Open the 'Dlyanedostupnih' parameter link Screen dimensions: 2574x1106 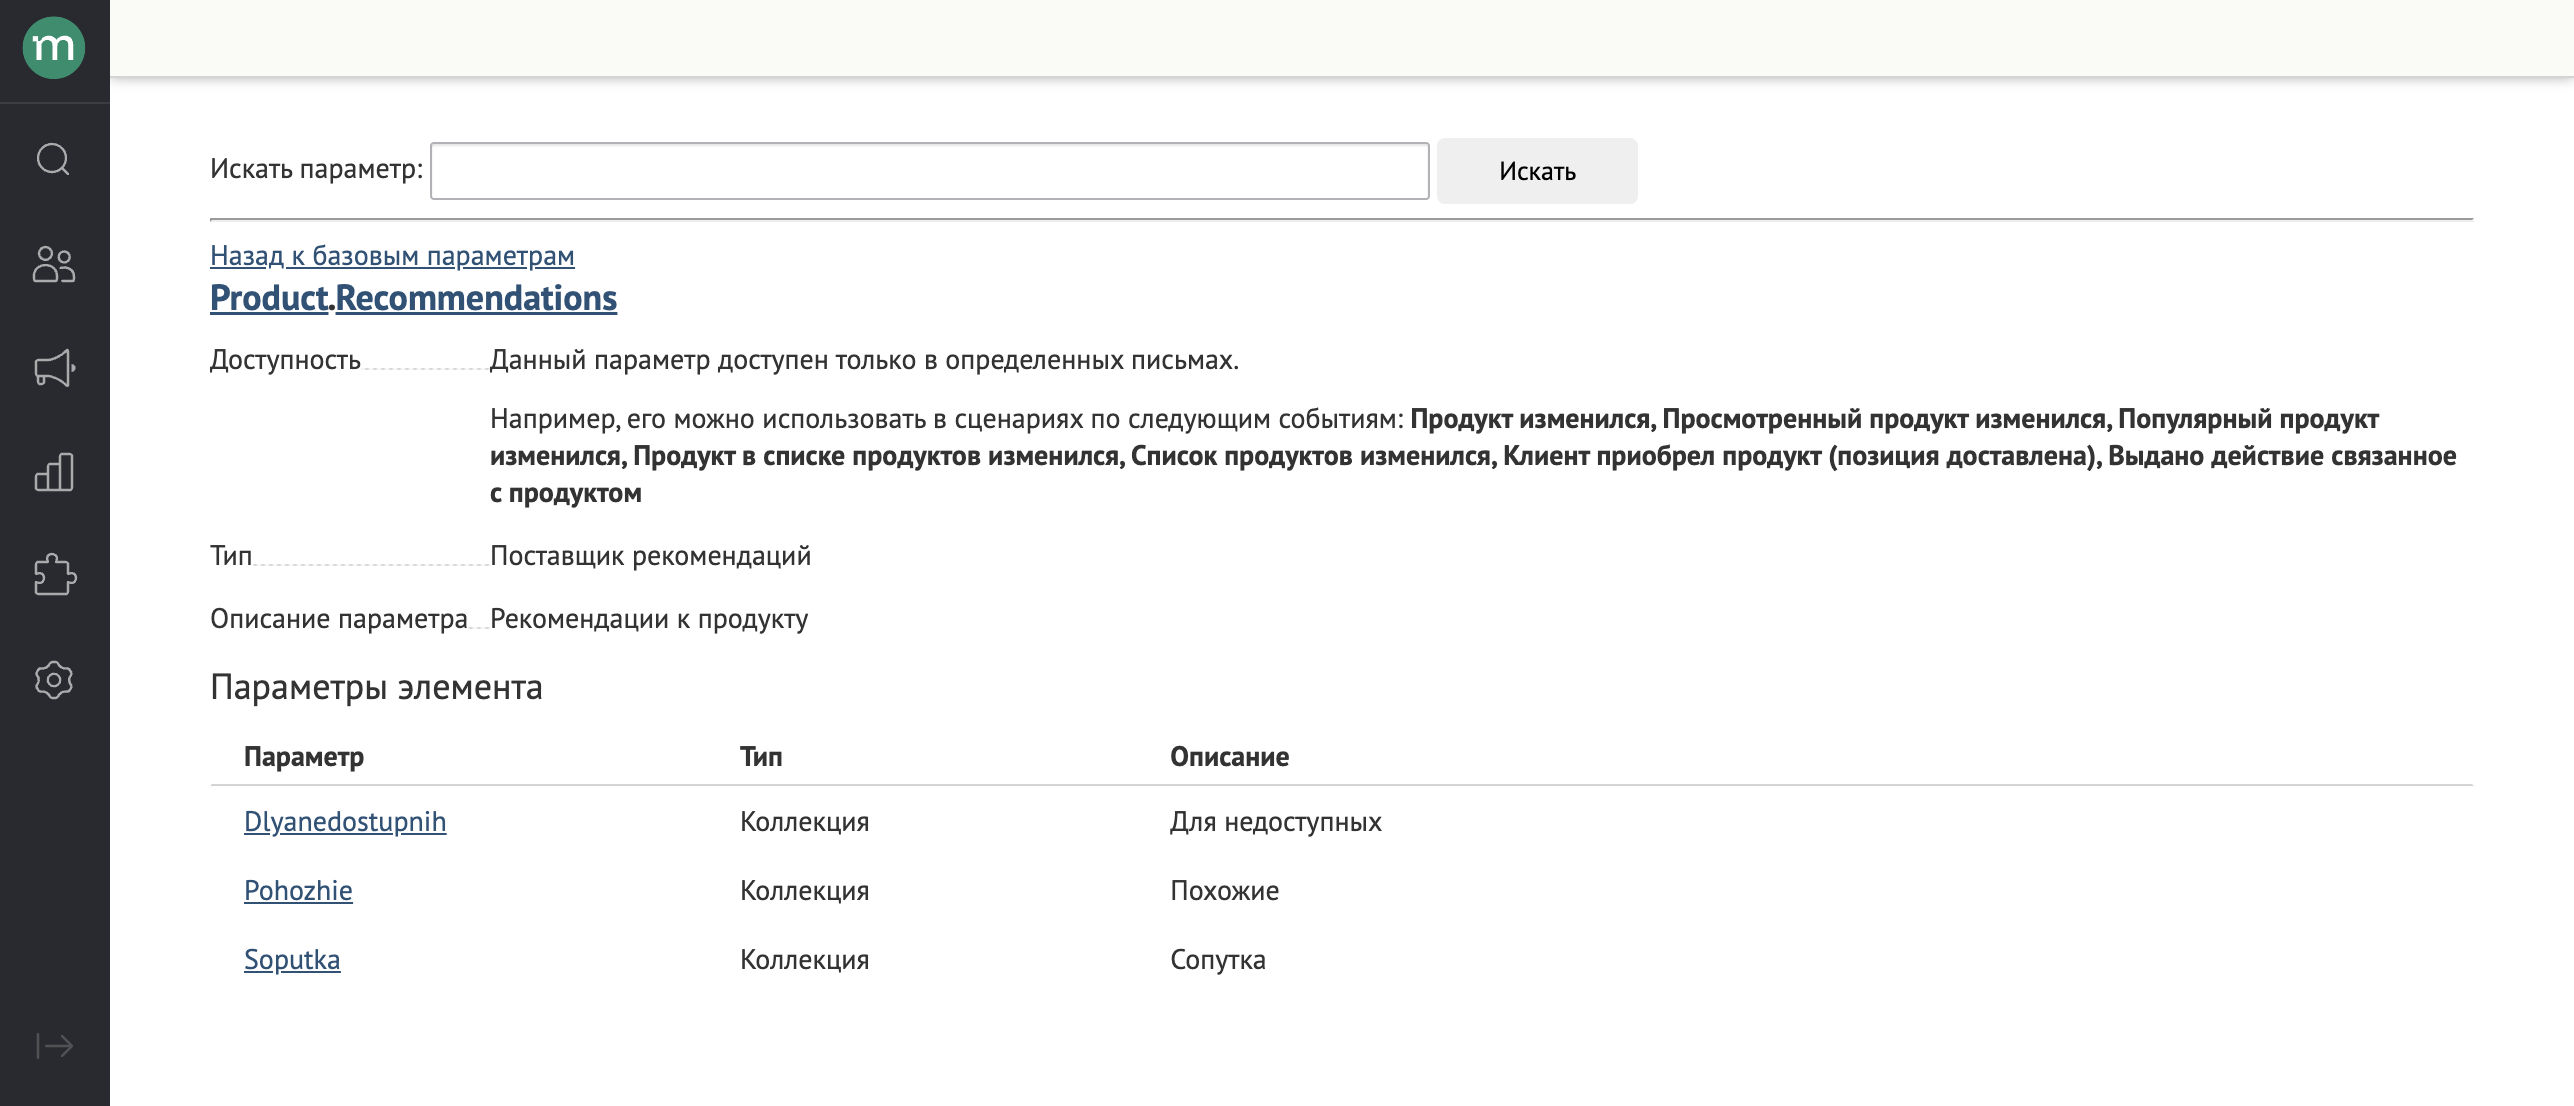pos(345,822)
